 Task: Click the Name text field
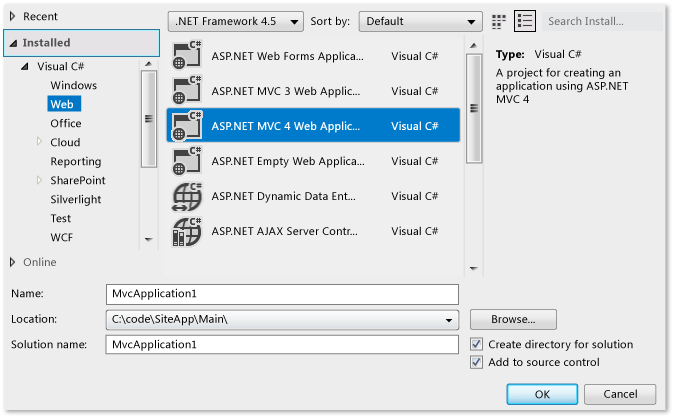[x=282, y=294]
